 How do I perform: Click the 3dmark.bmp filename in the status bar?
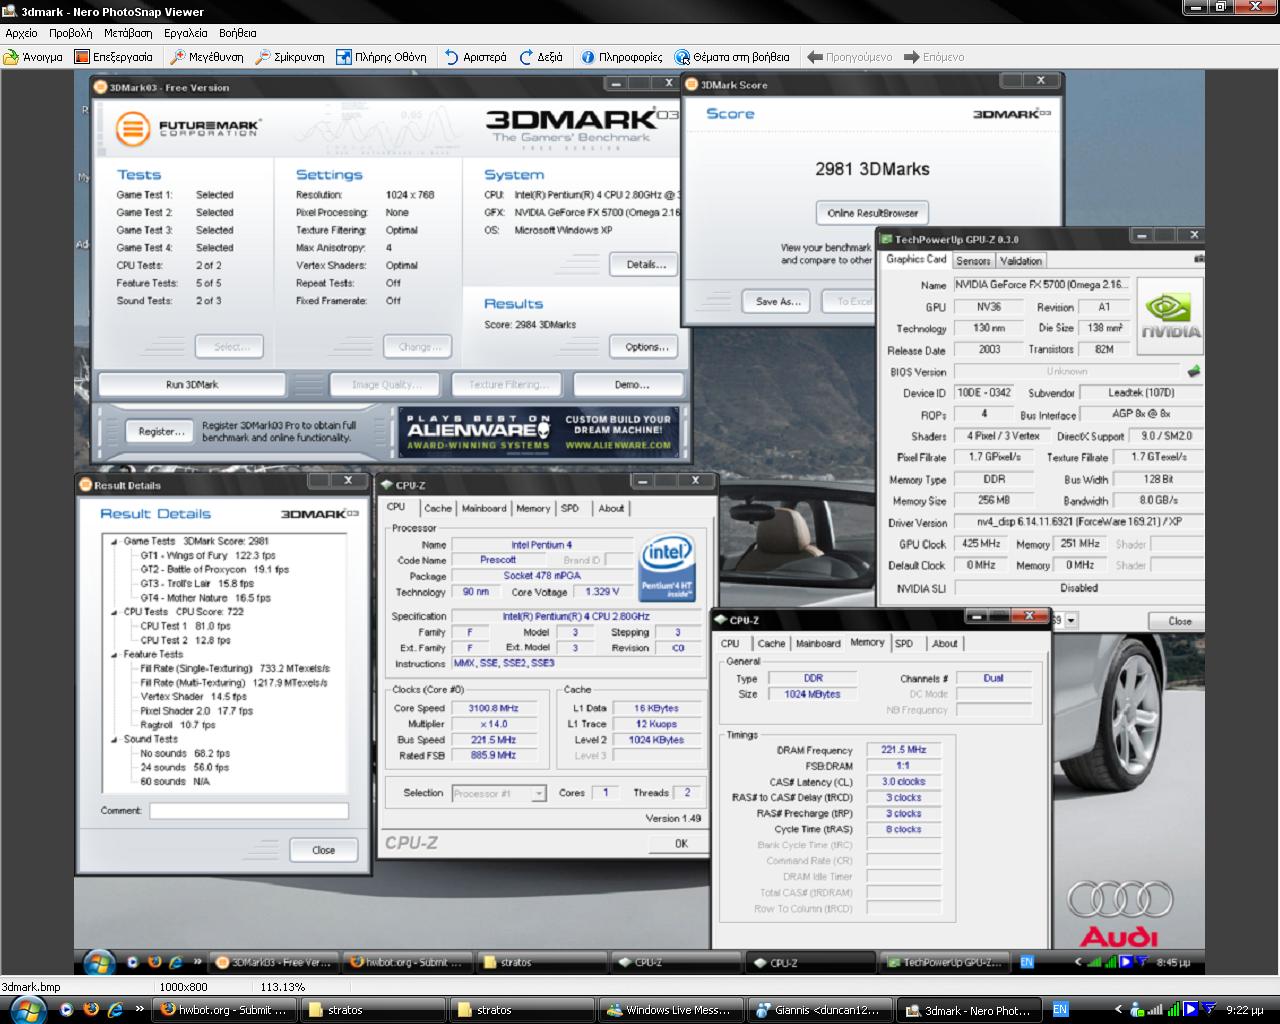coord(31,987)
